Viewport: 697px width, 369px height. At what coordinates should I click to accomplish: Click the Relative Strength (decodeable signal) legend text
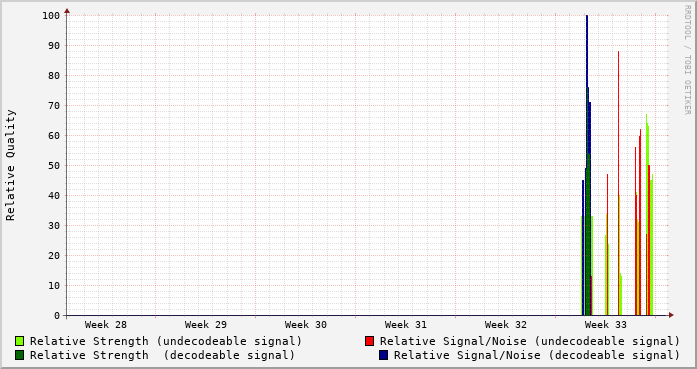(x=163, y=355)
